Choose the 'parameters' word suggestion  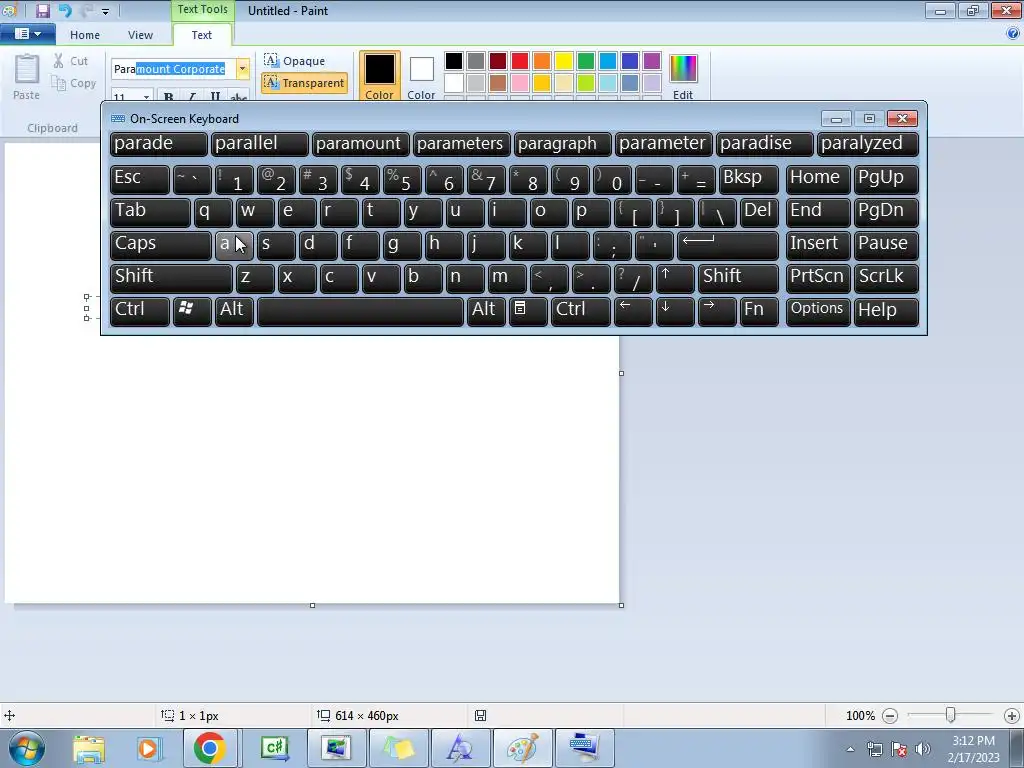click(x=462, y=144)
